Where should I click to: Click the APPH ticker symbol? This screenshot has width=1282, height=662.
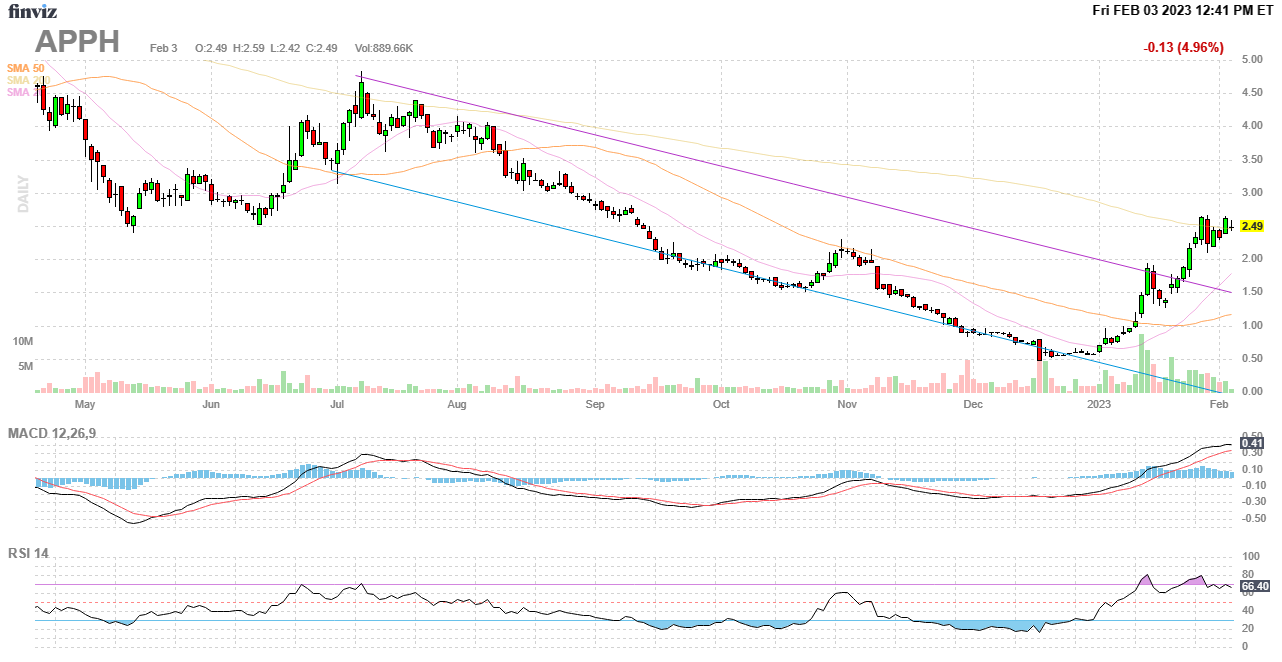[77, 41]
